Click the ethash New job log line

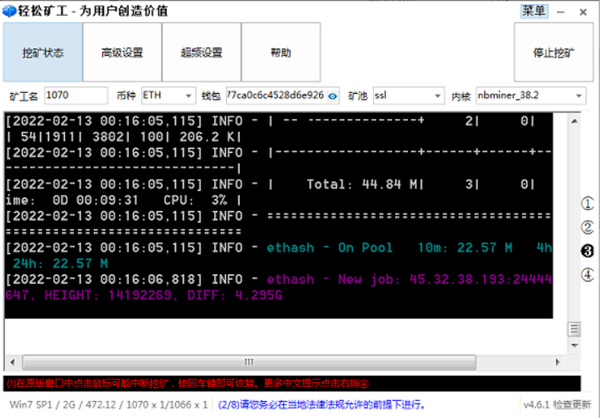pyautogui.click(x=279, y=279)
